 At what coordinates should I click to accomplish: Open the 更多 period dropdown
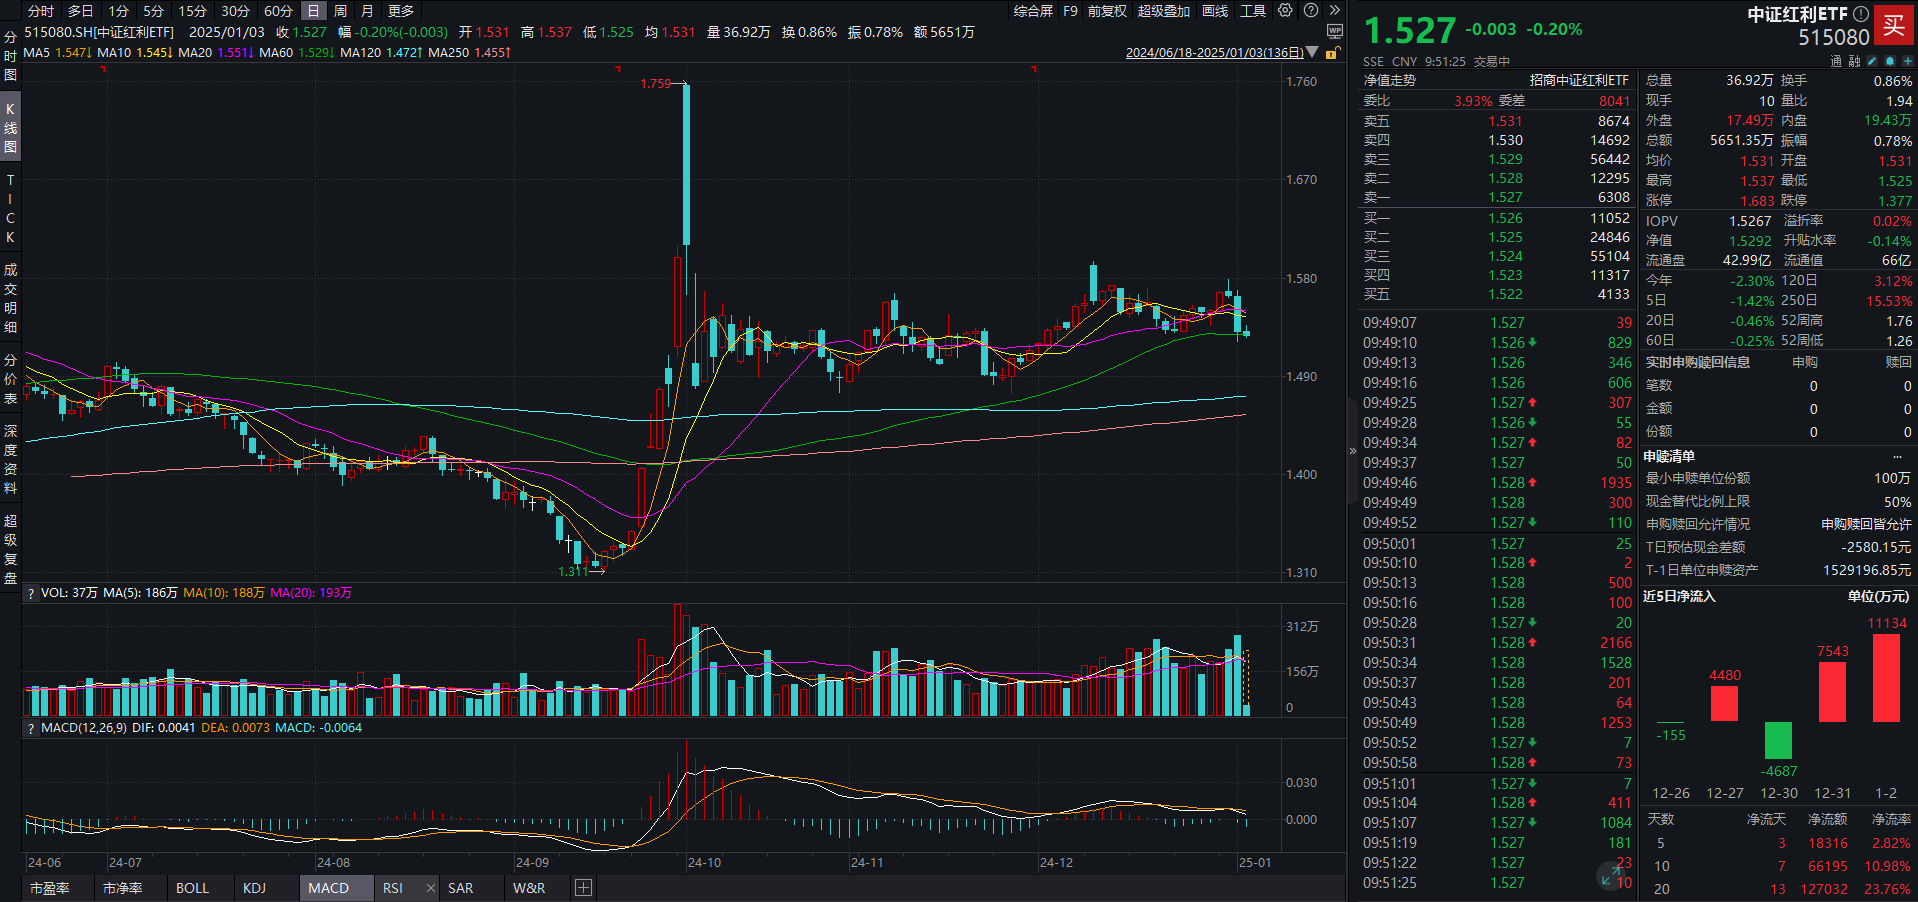click(x=399, y=11)
